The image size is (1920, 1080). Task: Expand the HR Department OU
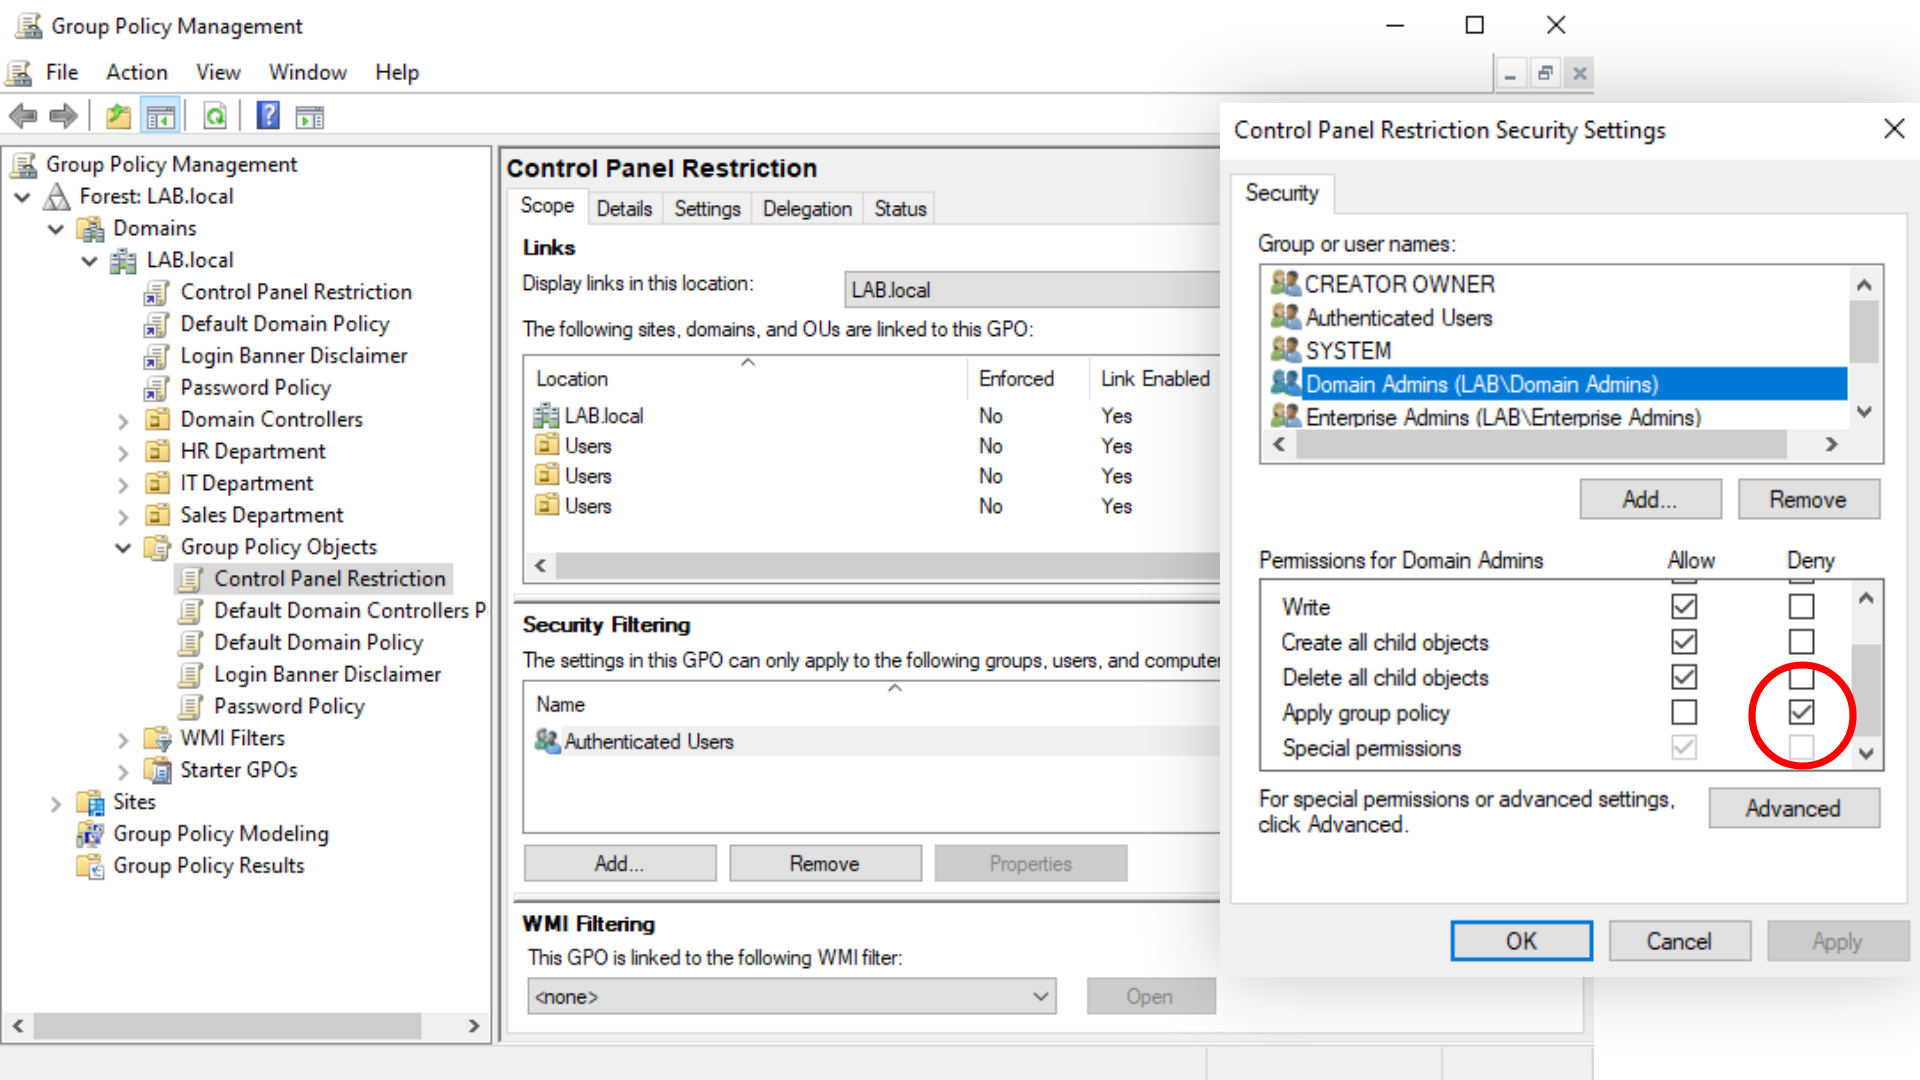123,453
